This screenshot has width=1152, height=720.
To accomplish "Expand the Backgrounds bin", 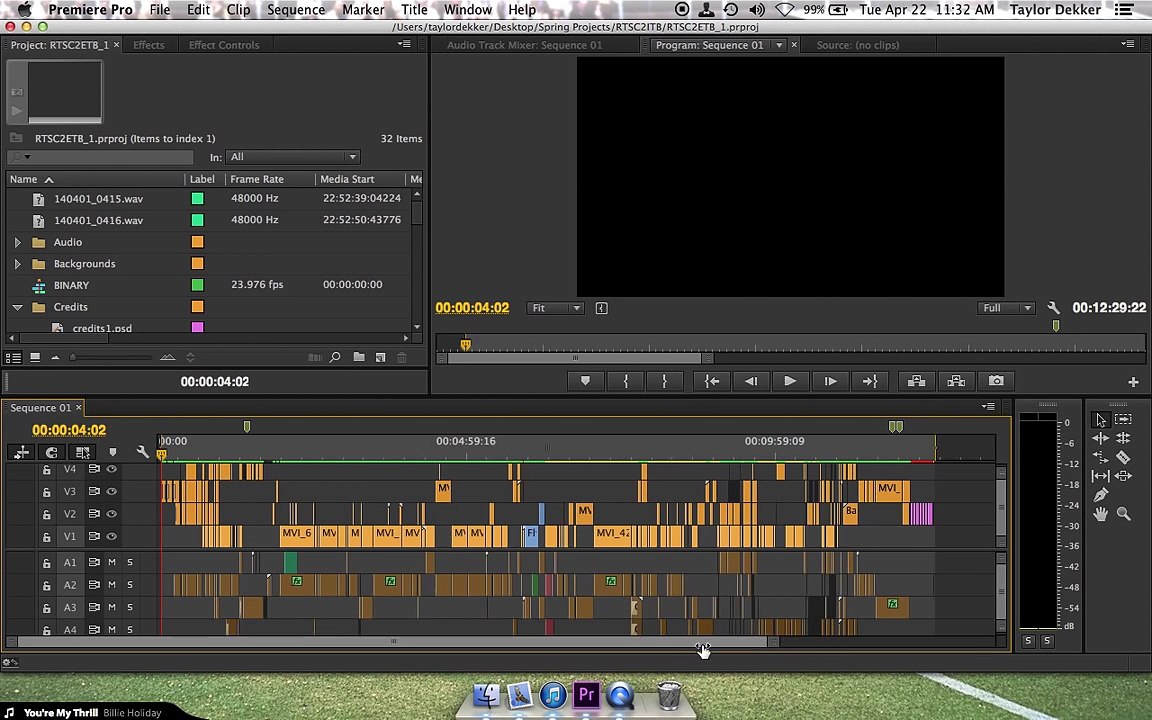I will 18,264.
